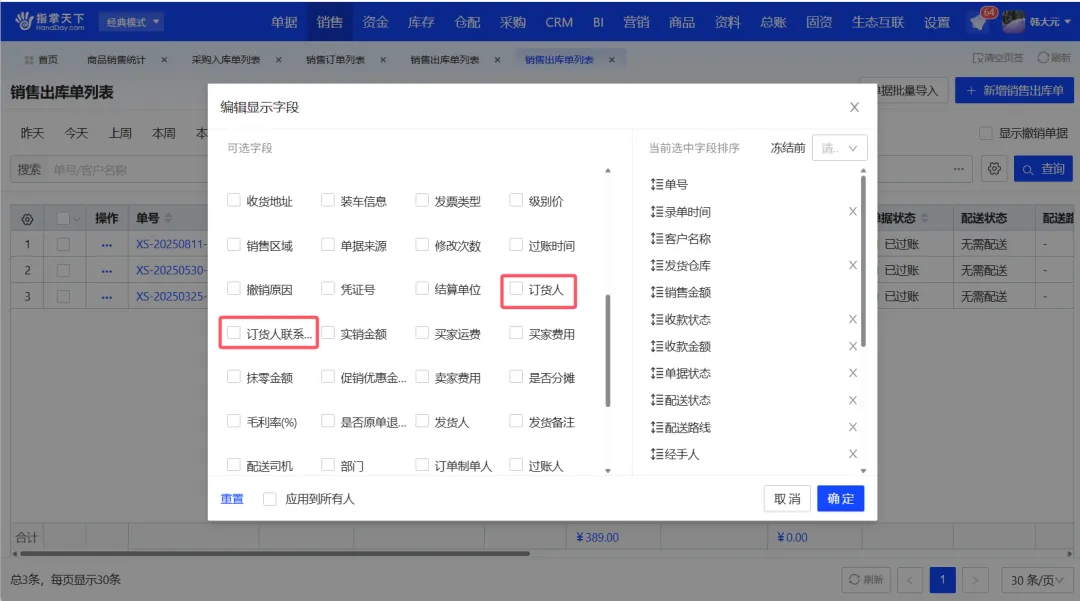Enable the 装车信息 field
The width and height of the screenshot is (1080, 601).
pyautogui.click(x=328, y=200)
